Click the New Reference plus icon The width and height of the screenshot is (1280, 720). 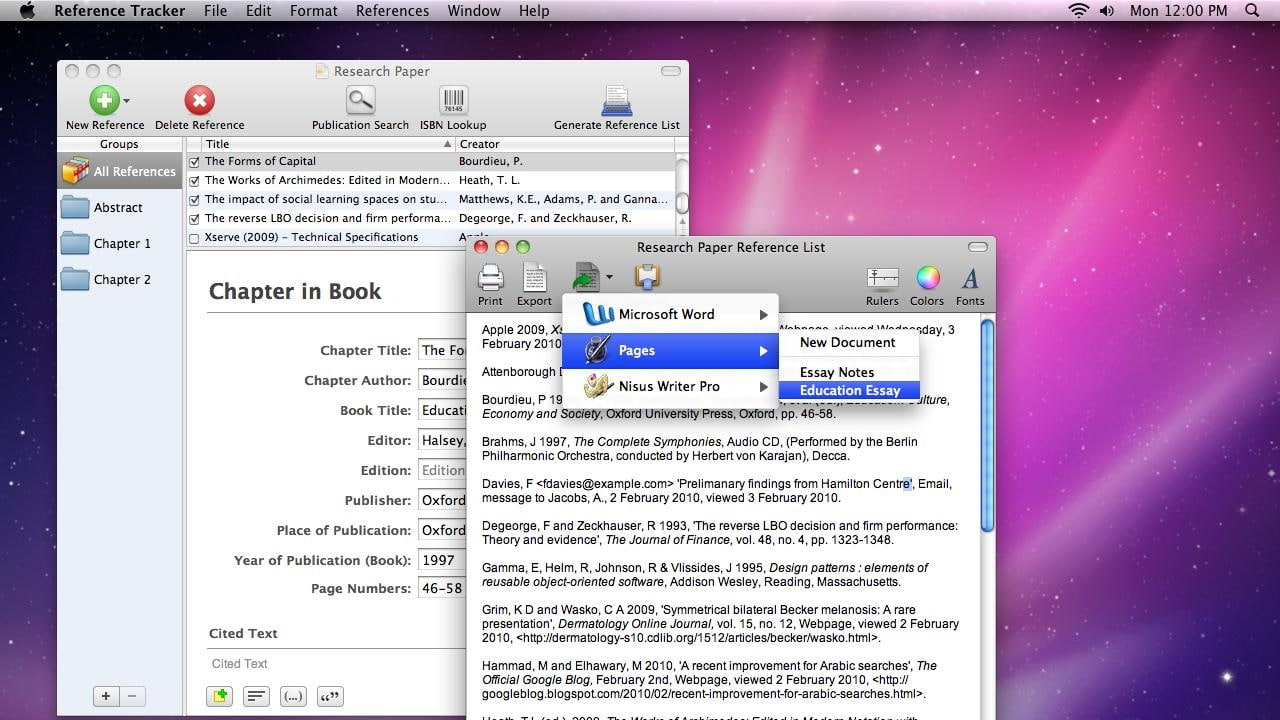104,100
